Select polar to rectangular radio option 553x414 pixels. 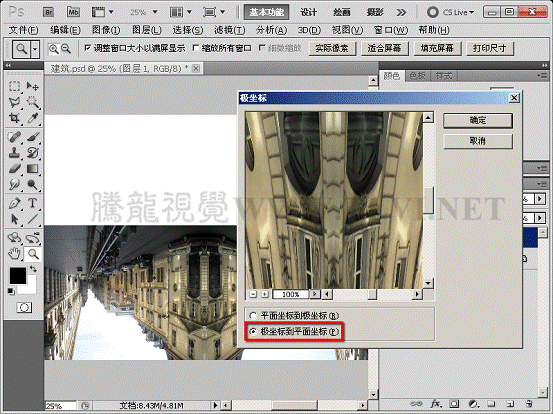[253, 331]
